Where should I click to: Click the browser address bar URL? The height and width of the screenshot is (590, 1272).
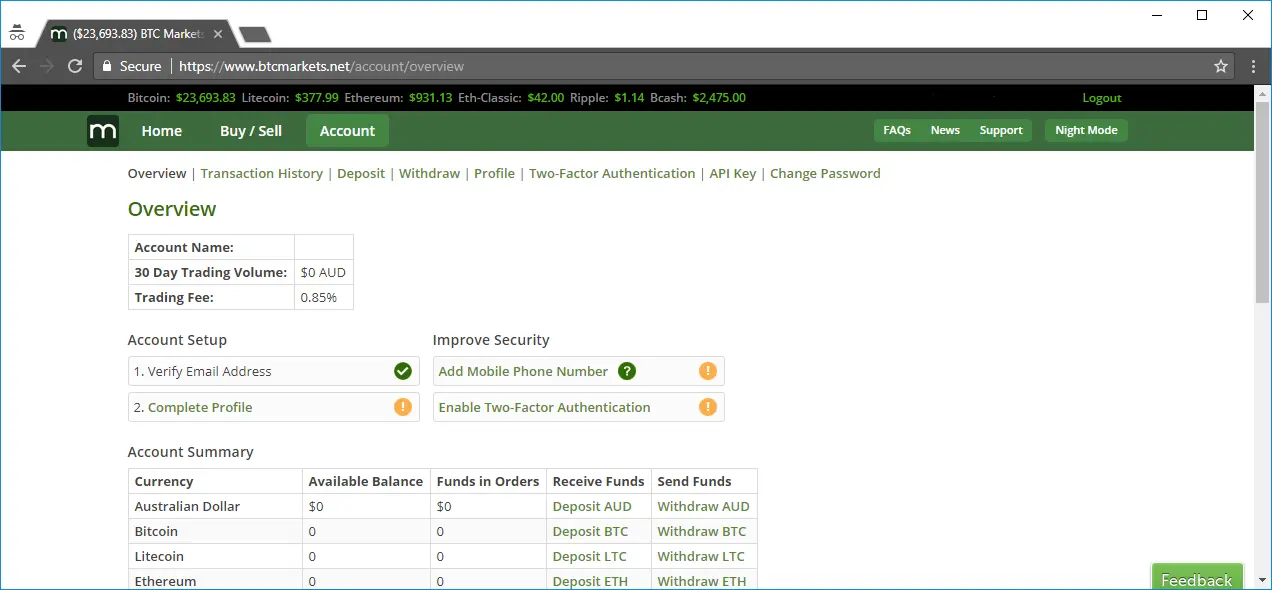pyautogui.click(x=322, y=66)
